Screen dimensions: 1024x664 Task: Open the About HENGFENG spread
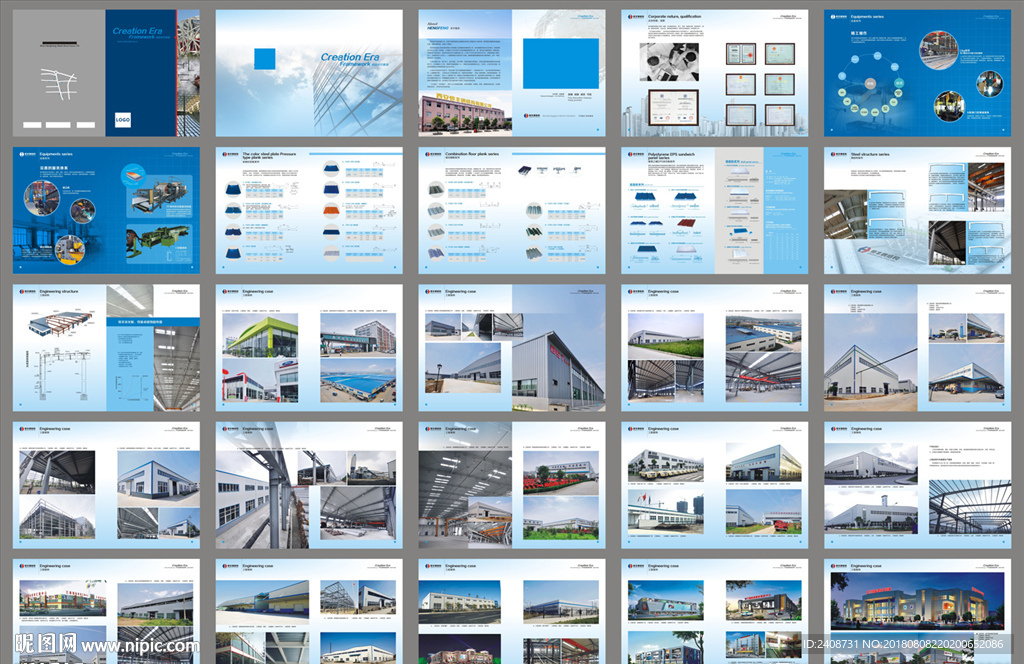[512, 73]
